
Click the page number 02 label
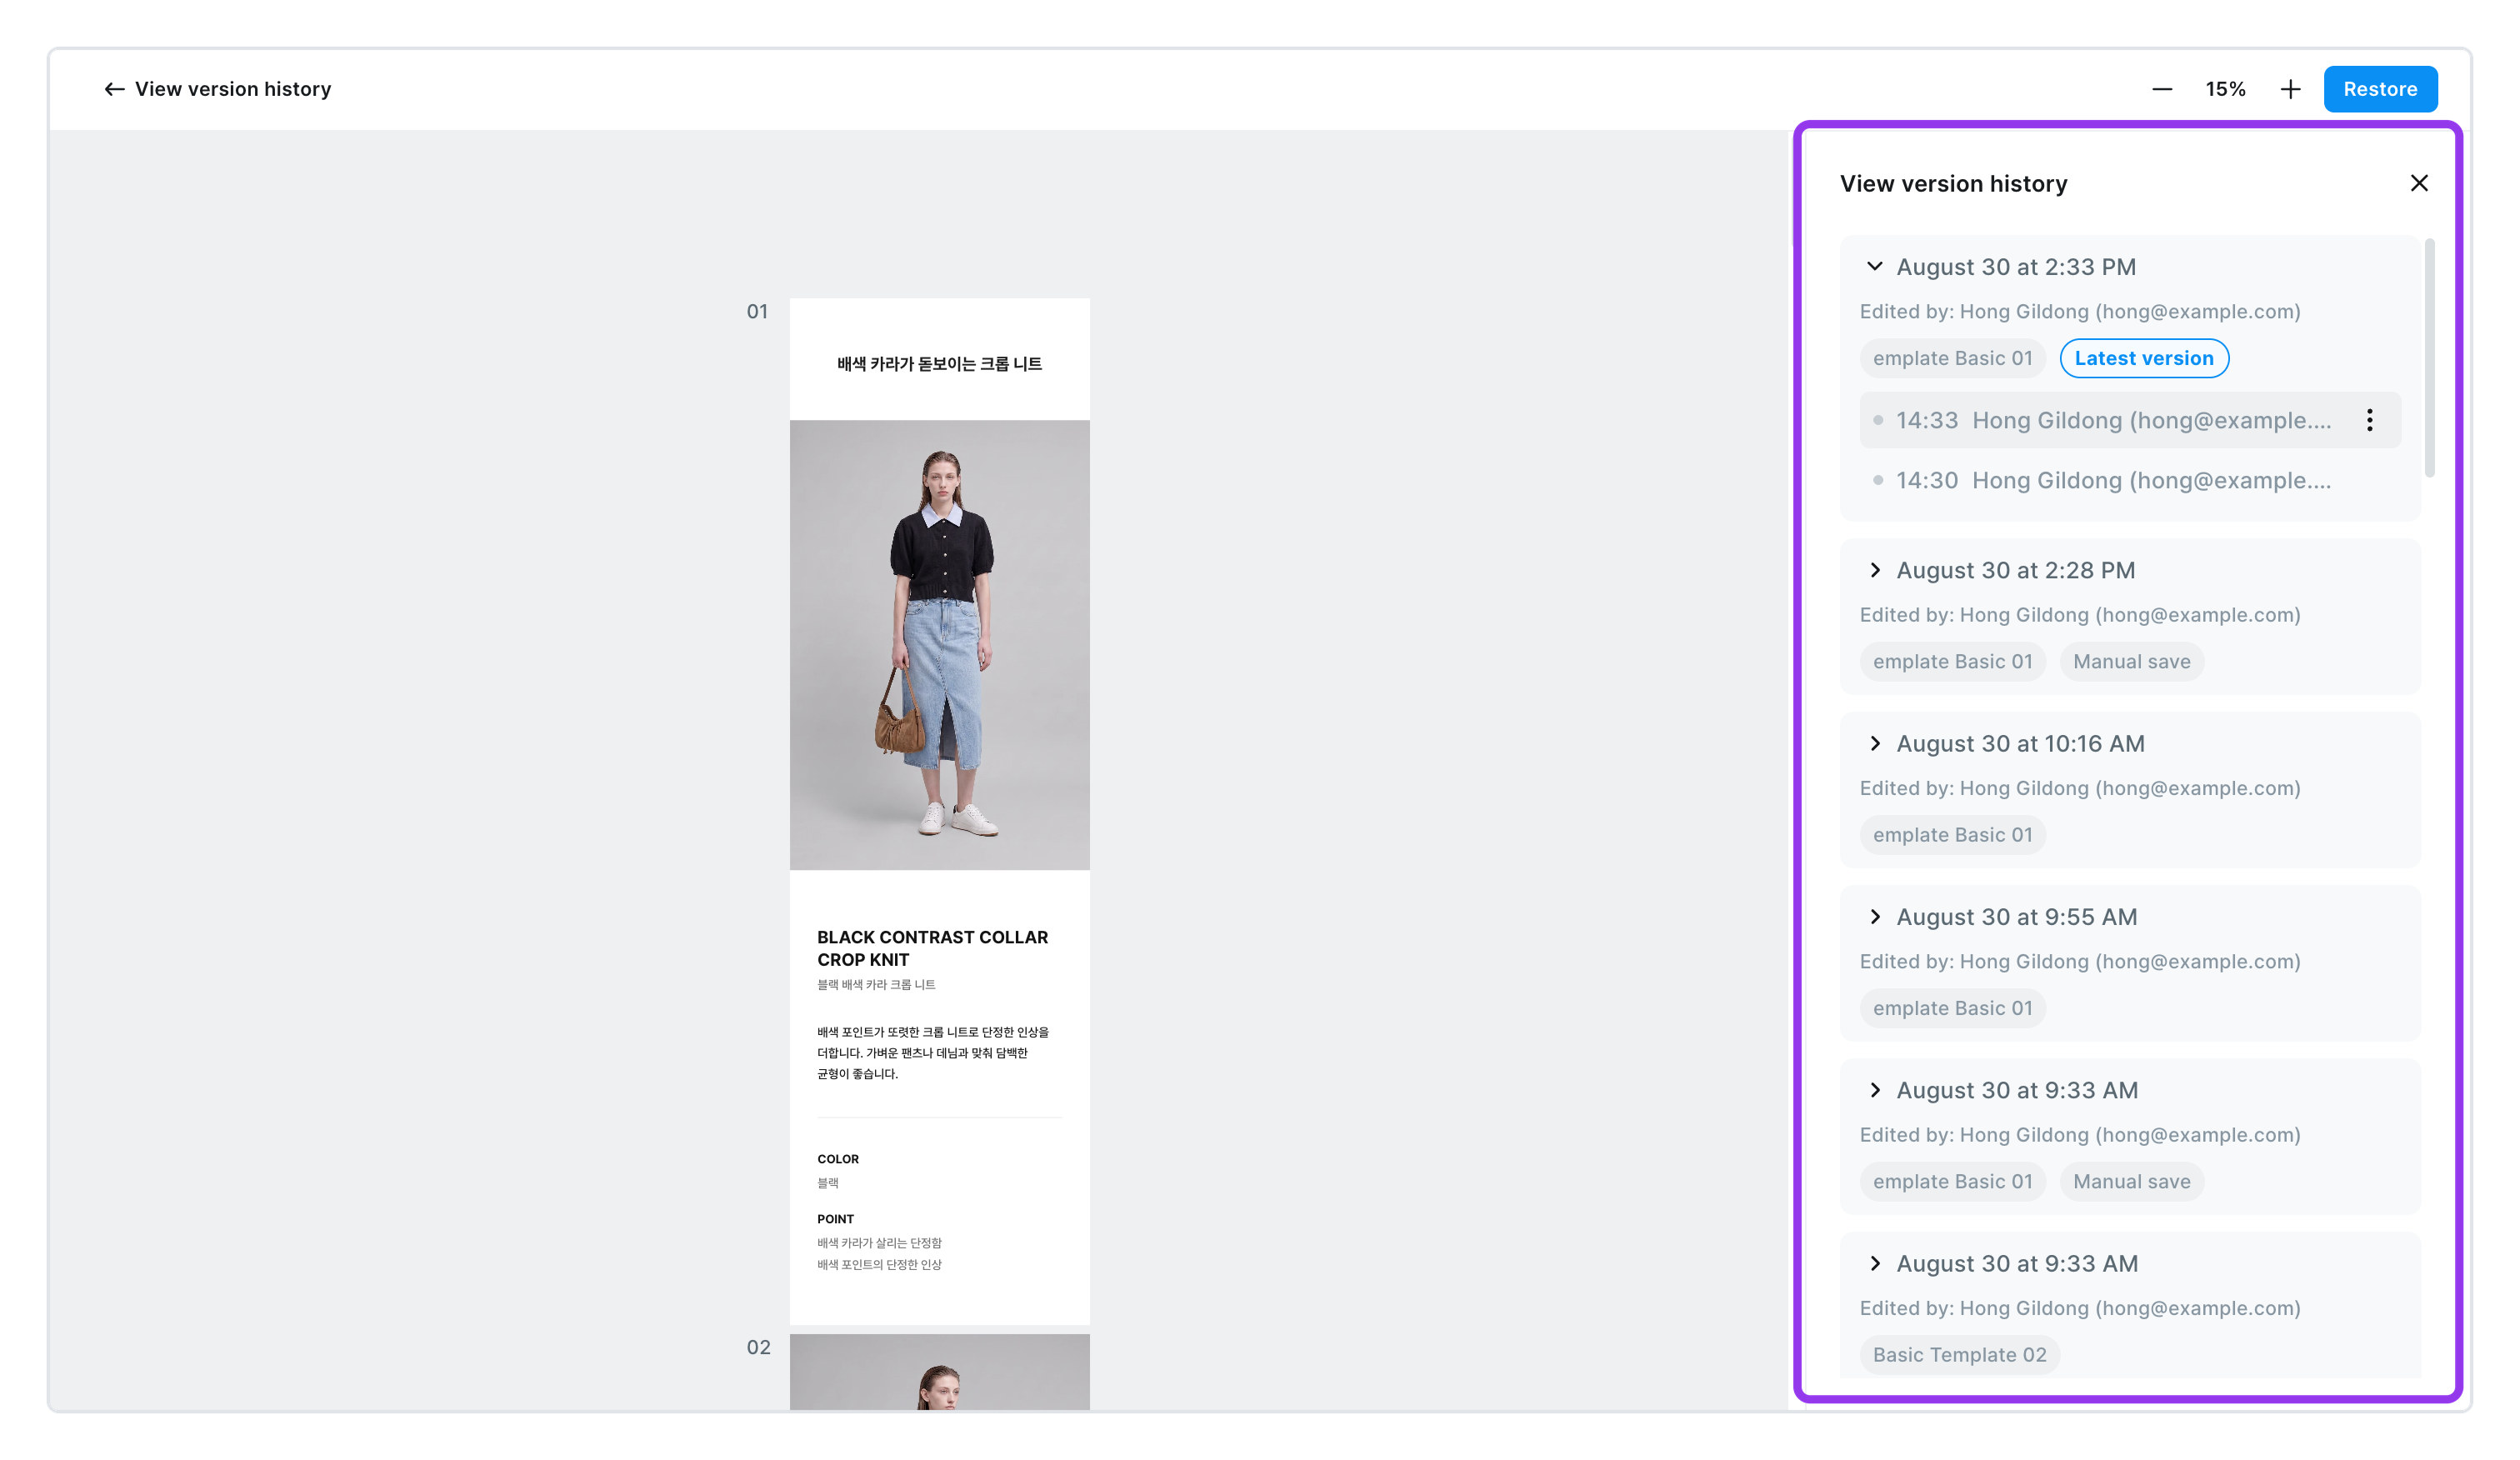click(x=758, y=1347)
